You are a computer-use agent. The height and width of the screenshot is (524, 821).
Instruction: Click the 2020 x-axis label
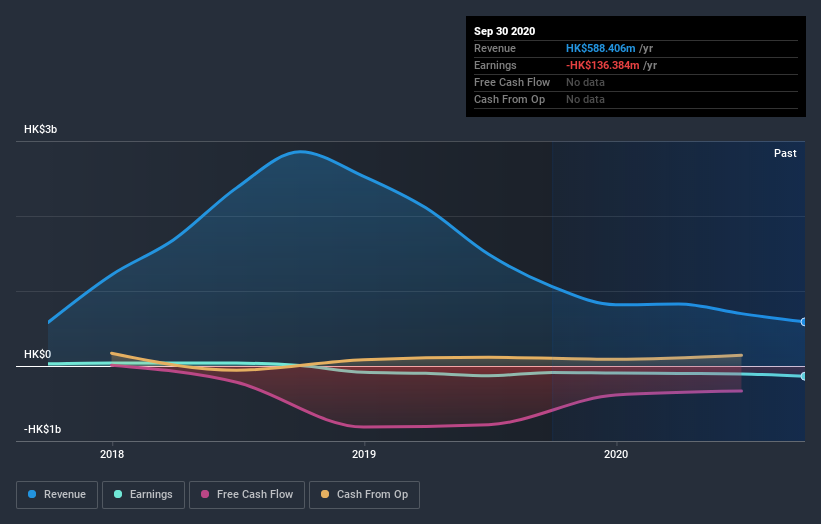pos(616,454)
